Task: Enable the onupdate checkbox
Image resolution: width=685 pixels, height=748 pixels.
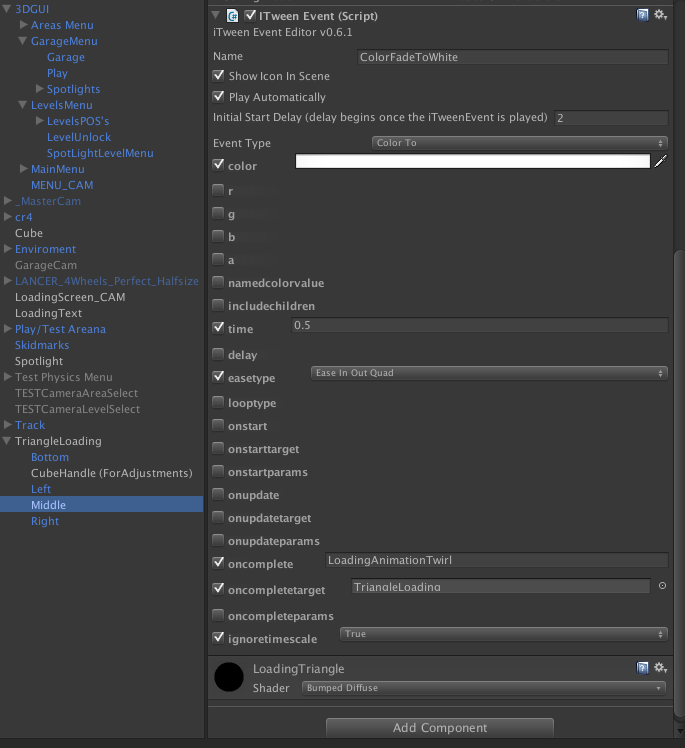Action: pyautogui.click(x=218, y=494)
